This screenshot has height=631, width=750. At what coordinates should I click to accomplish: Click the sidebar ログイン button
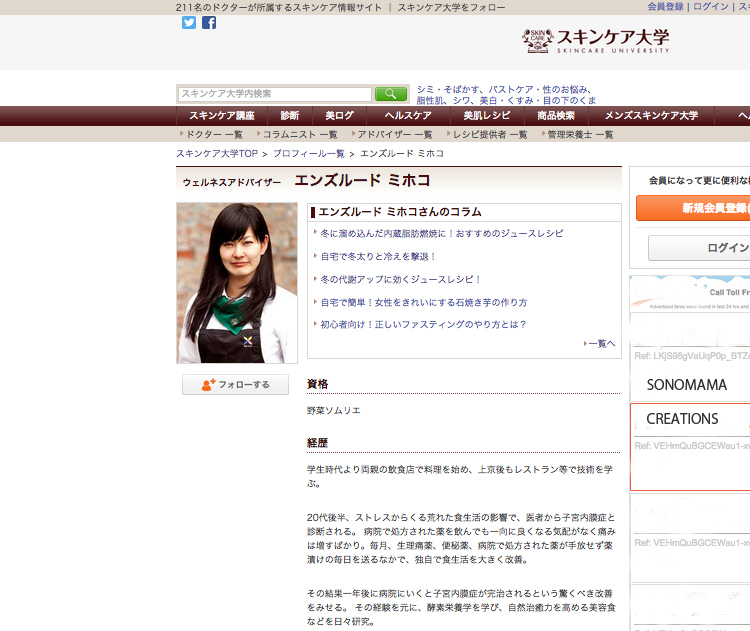[699, 248]
